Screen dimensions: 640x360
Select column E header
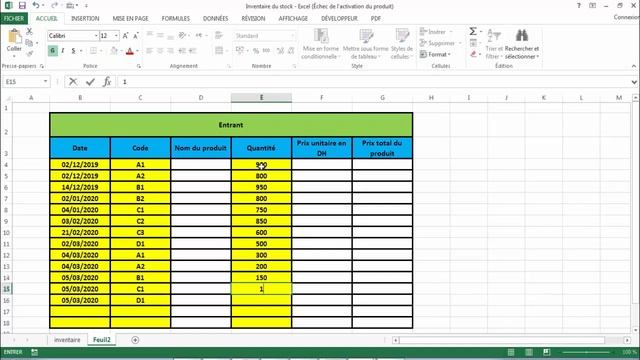coord(261,98)
